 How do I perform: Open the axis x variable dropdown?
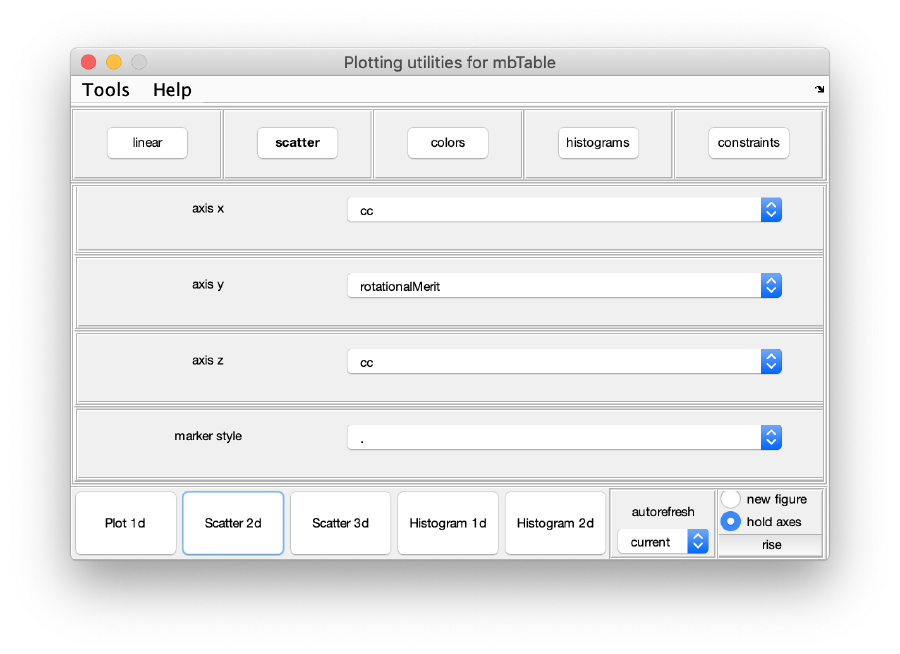pyautogui.click(x=770, y=210)
